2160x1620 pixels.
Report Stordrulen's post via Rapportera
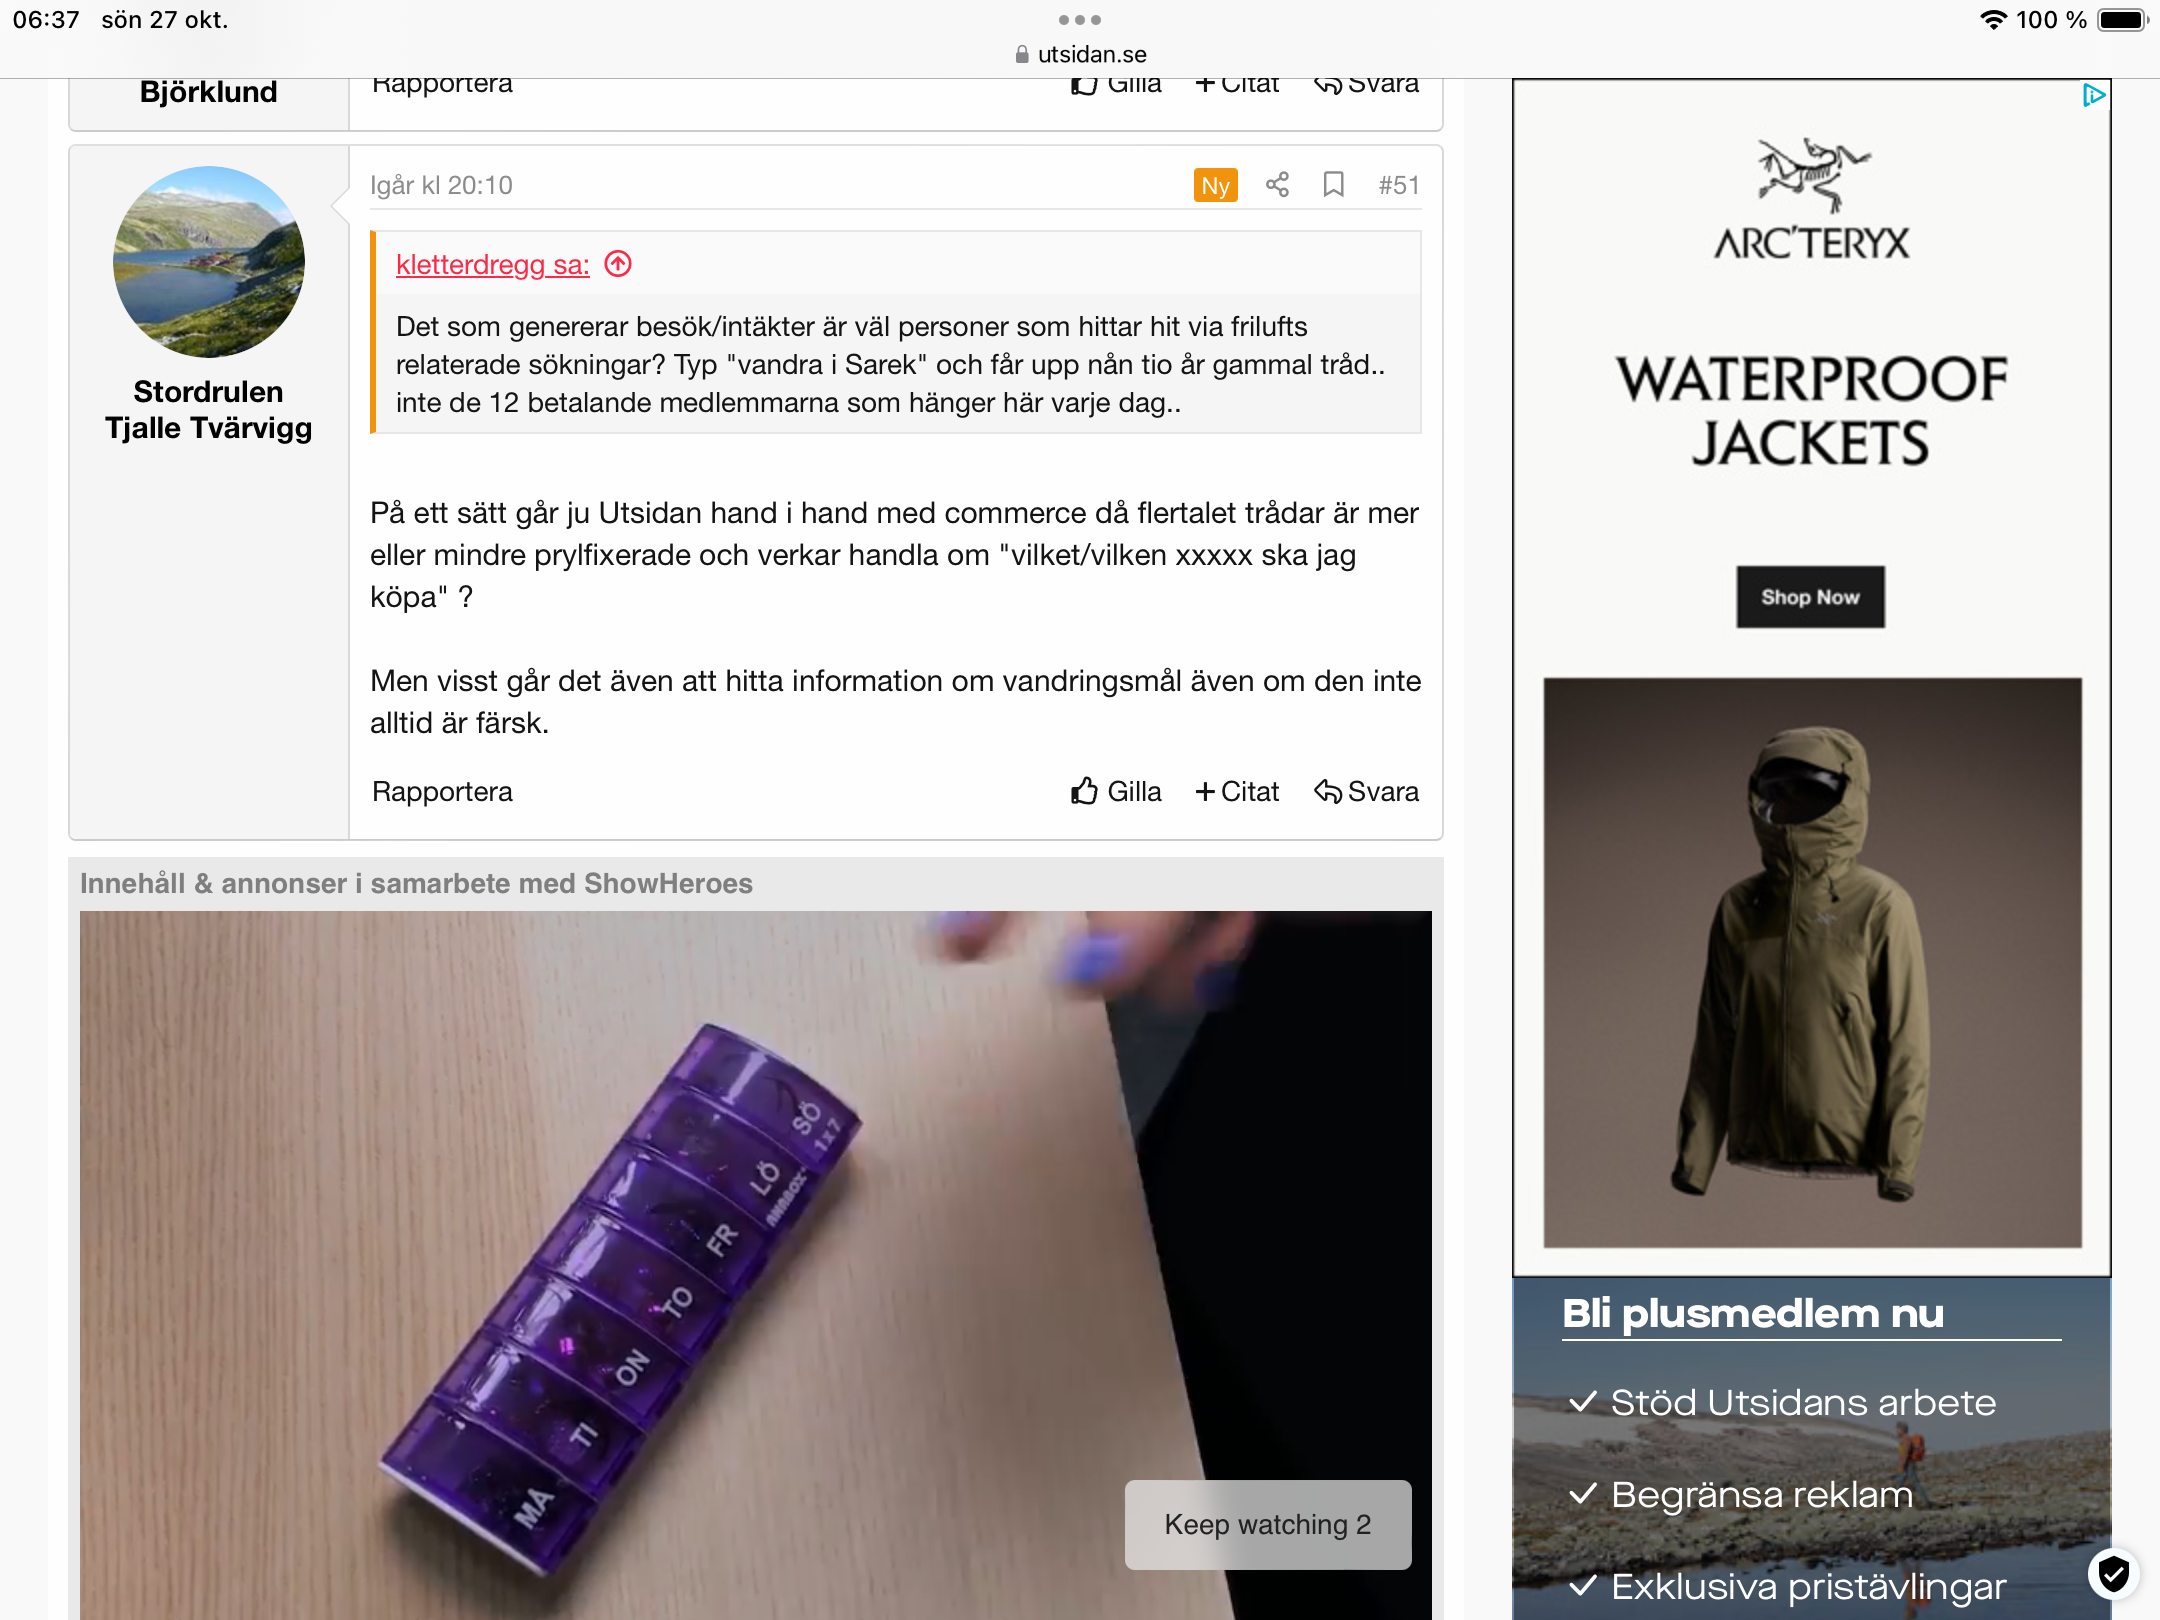click(442, 791)
